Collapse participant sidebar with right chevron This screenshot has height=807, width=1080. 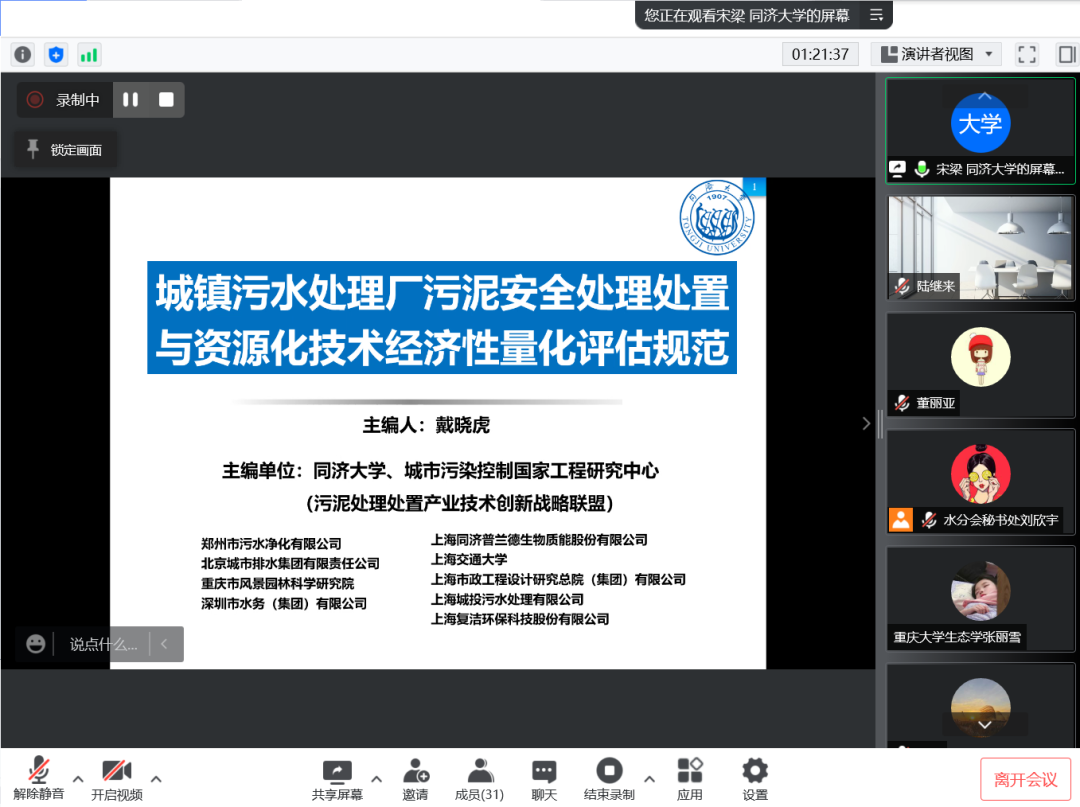[866, 423]
